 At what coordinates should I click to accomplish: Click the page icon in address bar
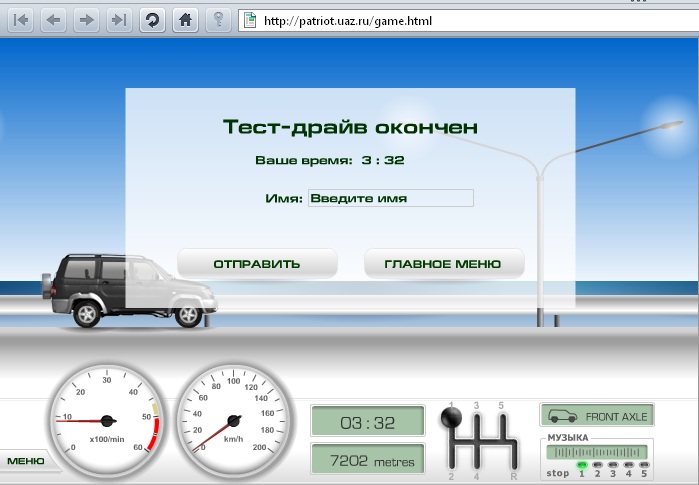click(x=250, y=19)
